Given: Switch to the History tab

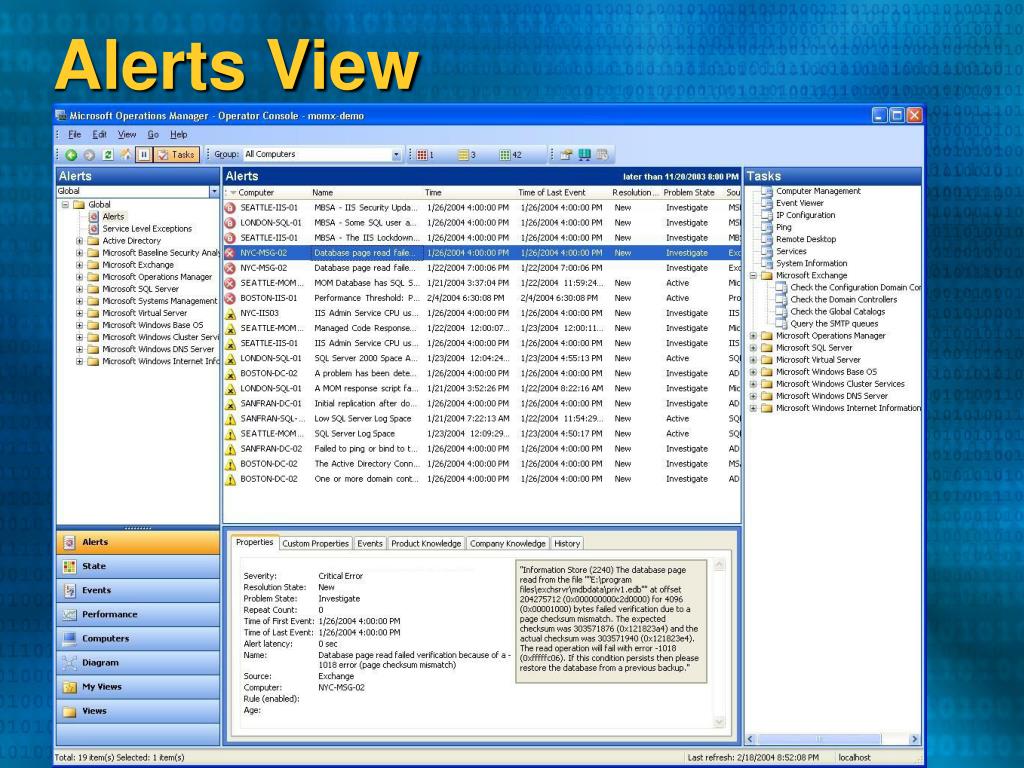Looking at the screenshot, I should [x=567, y=543].
